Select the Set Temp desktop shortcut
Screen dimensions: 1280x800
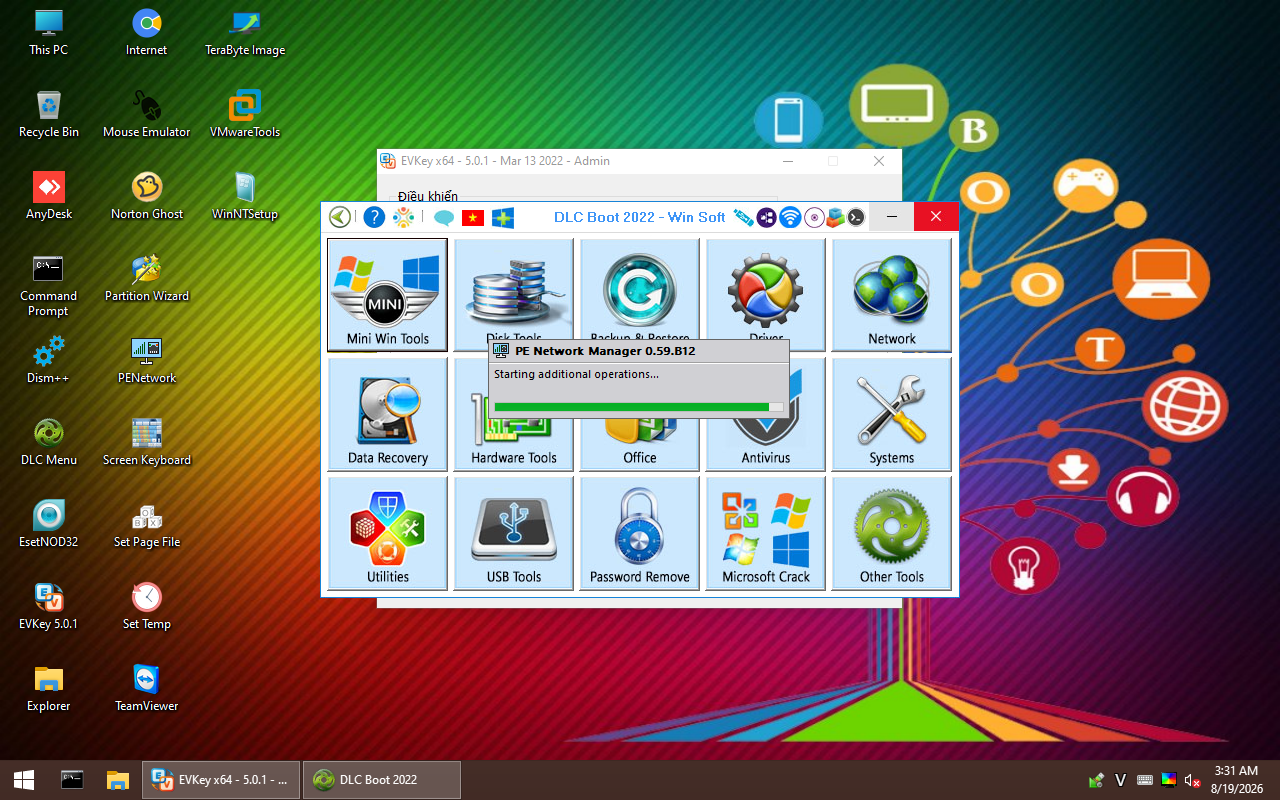(147, 606)
